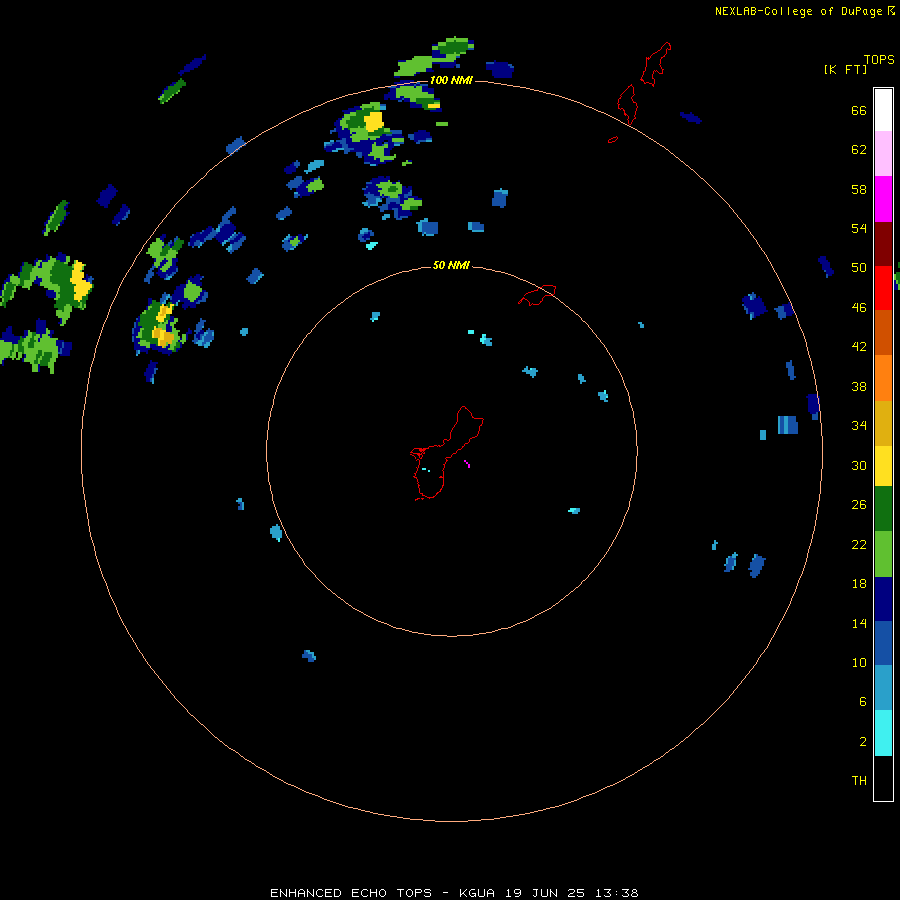
Task: Click the red island outline on the 50 NMI ring
Action: click(x=537, y=295)
